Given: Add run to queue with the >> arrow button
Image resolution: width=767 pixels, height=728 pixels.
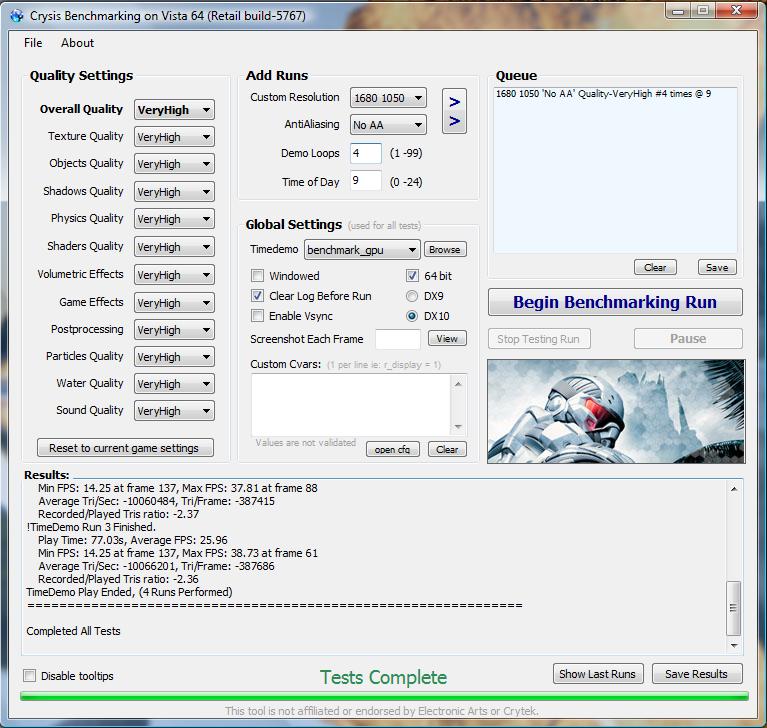Looking at the screenshot, I should [x=454, y=111].
